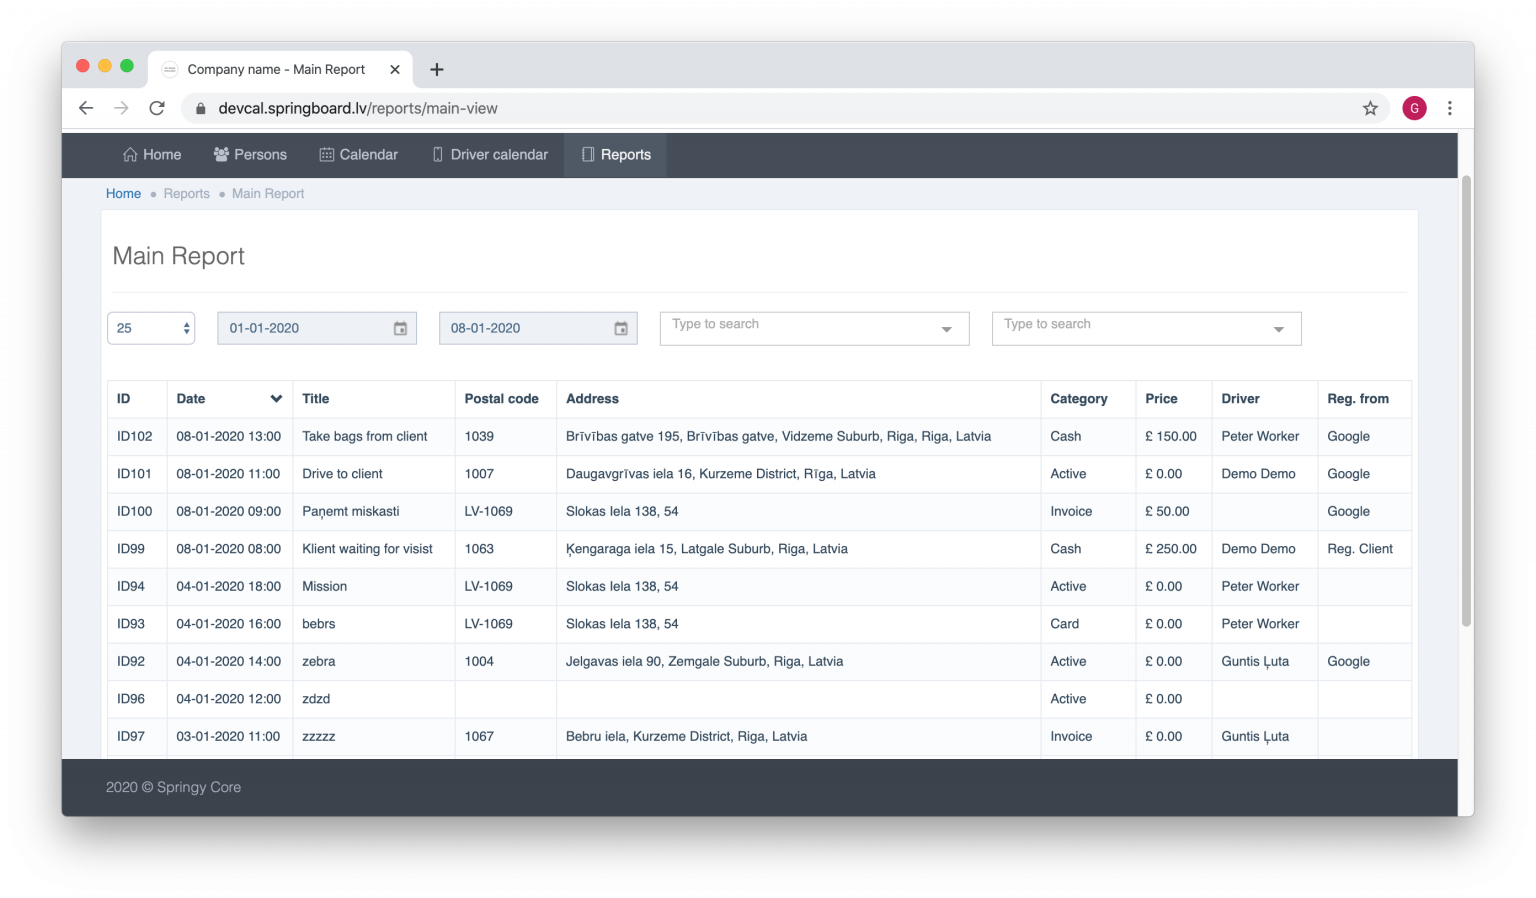Open the Home navigation item
This screenshot has height=898, width=1536.
pyautogui.click(x=152, y=155)
